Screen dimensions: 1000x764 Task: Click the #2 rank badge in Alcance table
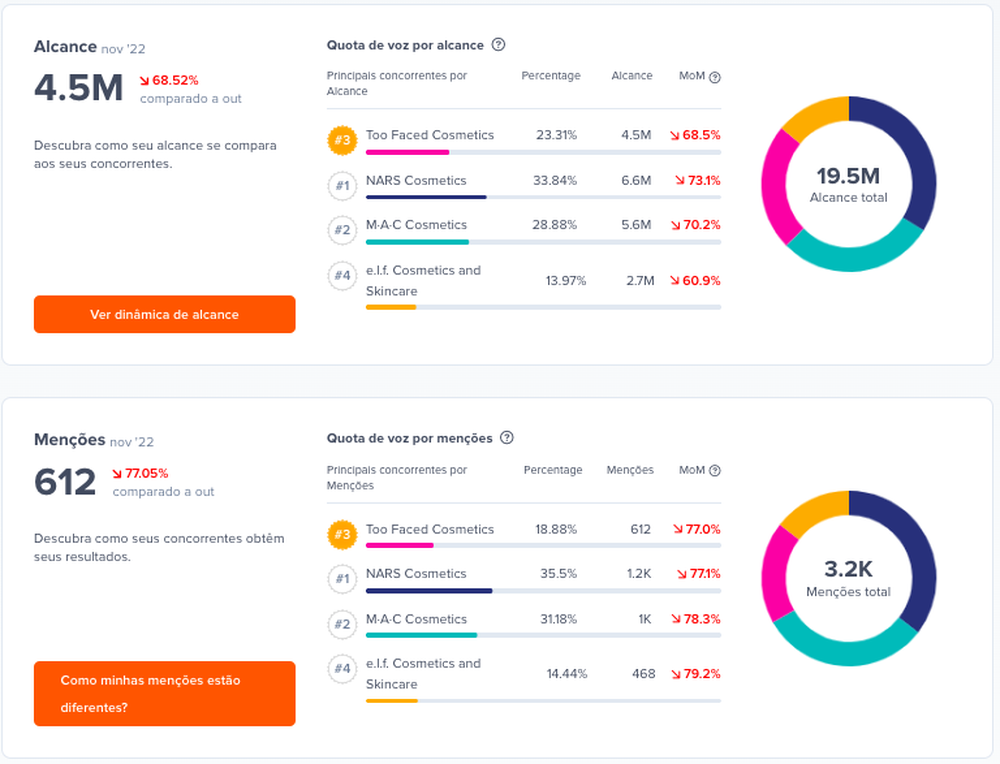[342, 230]
